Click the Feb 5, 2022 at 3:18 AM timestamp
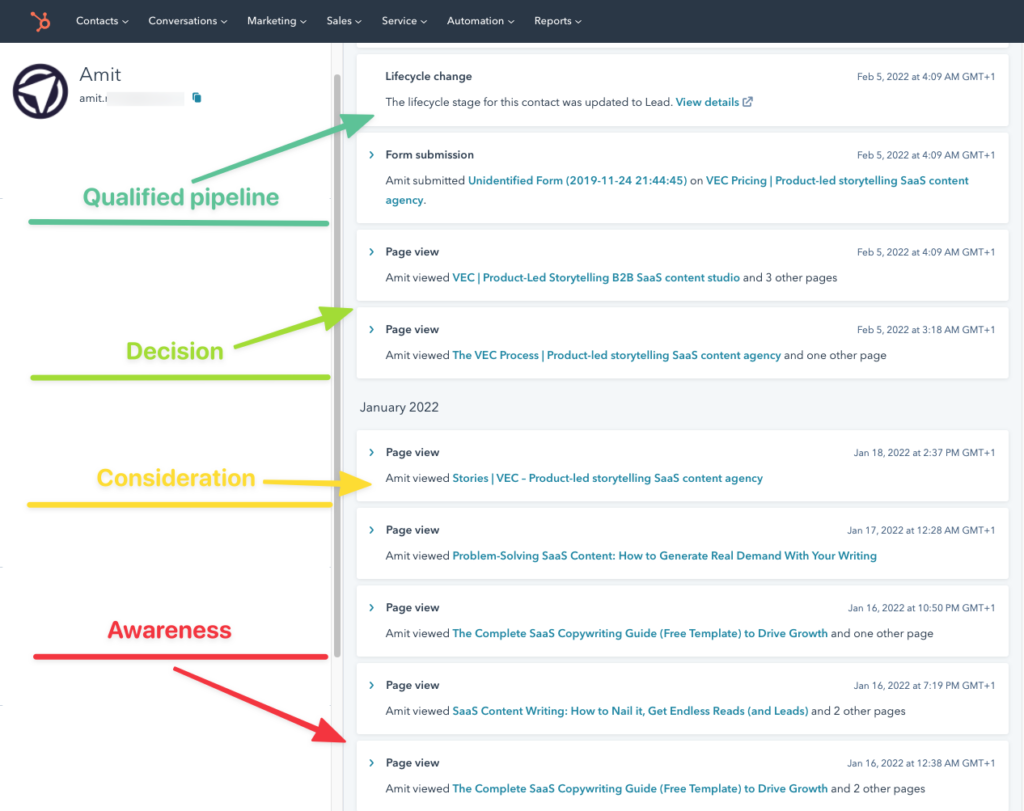1024x811 pixels. [x=926, y=330]
